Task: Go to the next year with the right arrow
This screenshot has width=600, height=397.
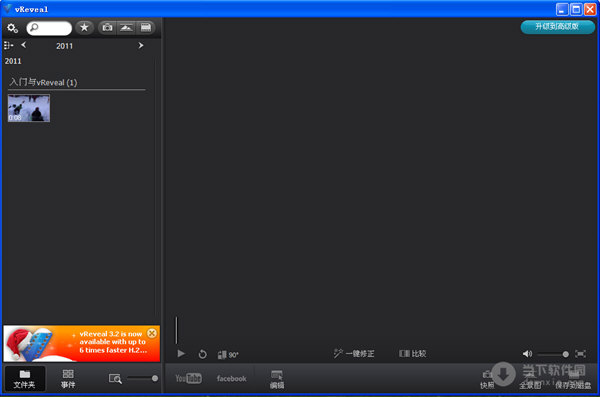Action: point(141,46)
